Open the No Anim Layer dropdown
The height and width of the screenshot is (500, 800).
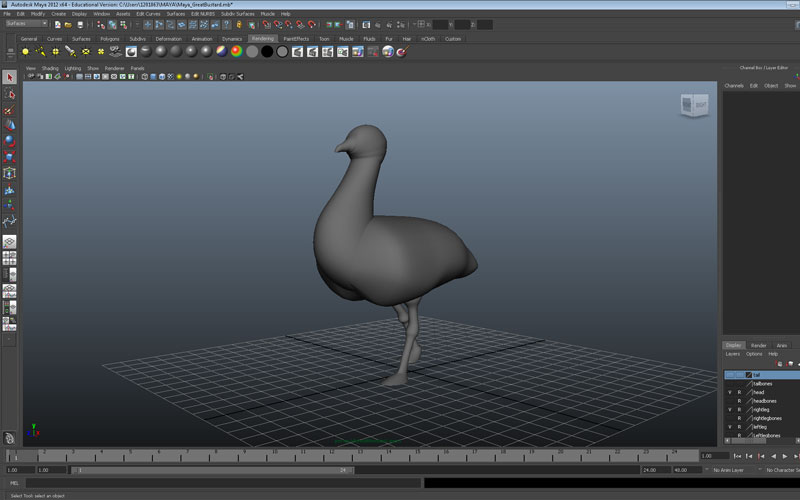(x=726, y=469)
